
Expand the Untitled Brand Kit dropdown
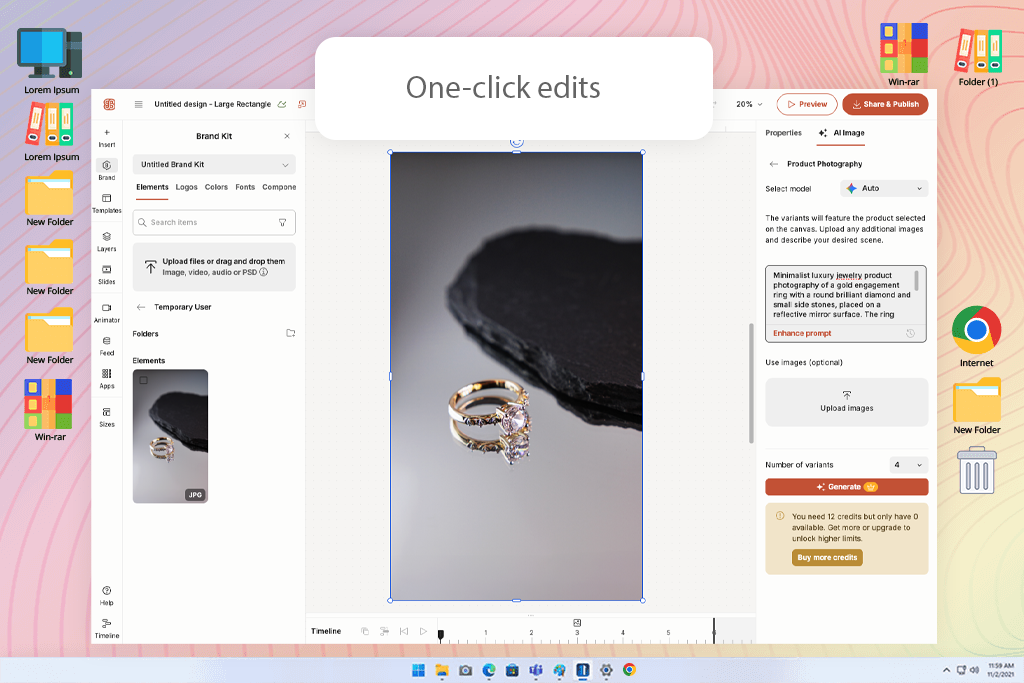tap(214, 165)
